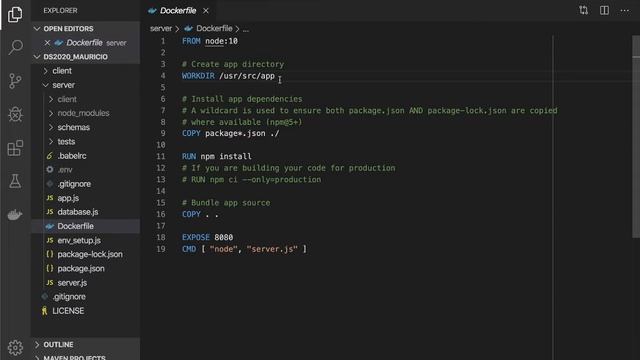Open the Source Control view icon
The width and height of the screenshot is (640, 360).
click(15, 81)
